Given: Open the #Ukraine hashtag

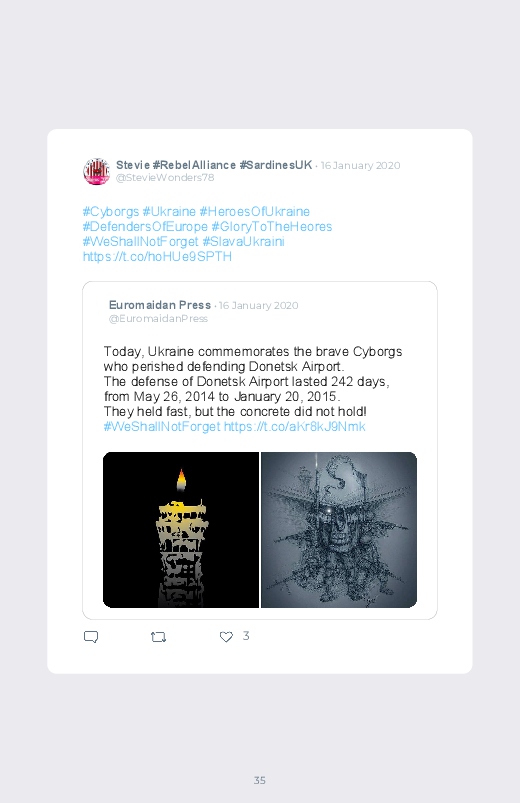Looking at the screenshot, I should (x=169, y=212).
